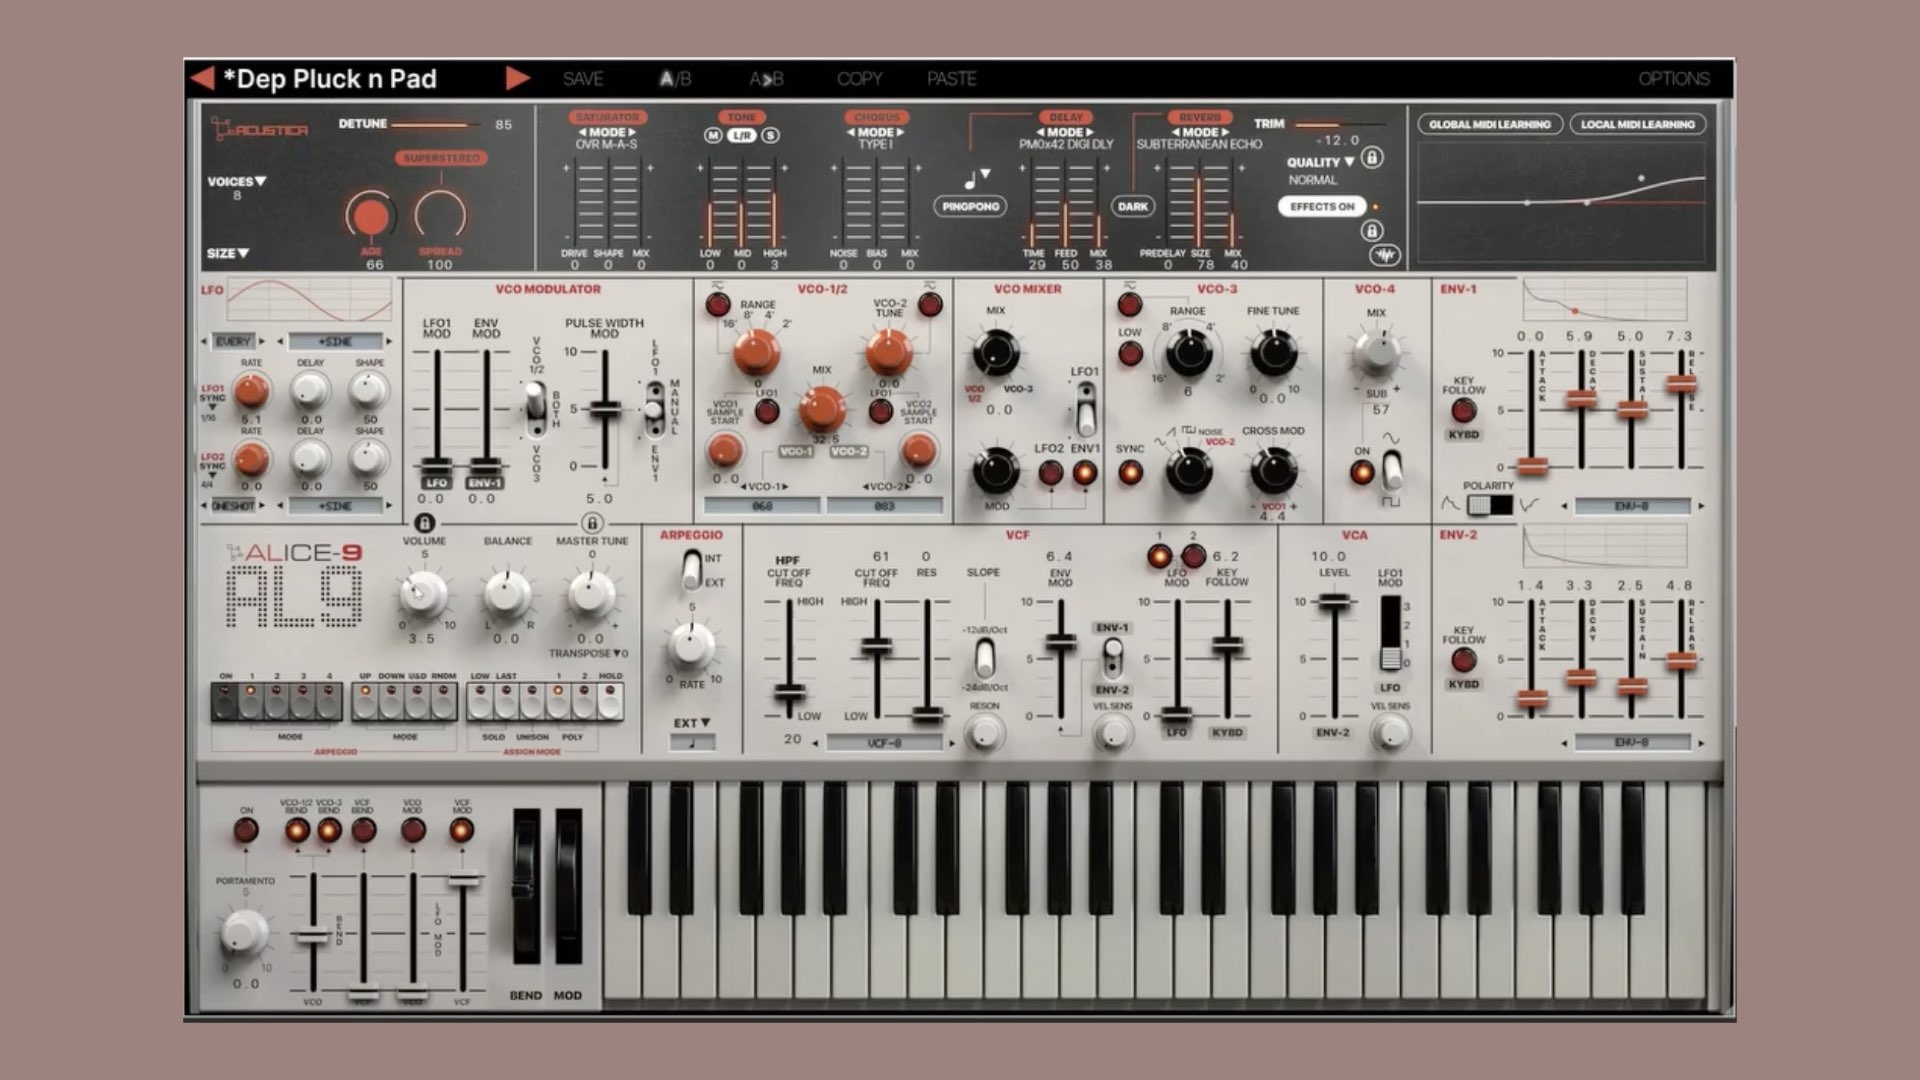Click the next preset red arrow icon
The height and width of the screenshot is (1080, 1920).
517,78
